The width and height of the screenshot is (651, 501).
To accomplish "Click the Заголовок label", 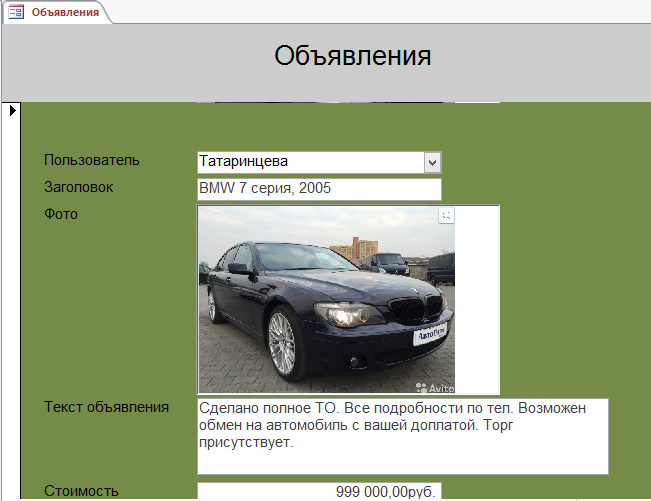I will (x=78, y=187).
